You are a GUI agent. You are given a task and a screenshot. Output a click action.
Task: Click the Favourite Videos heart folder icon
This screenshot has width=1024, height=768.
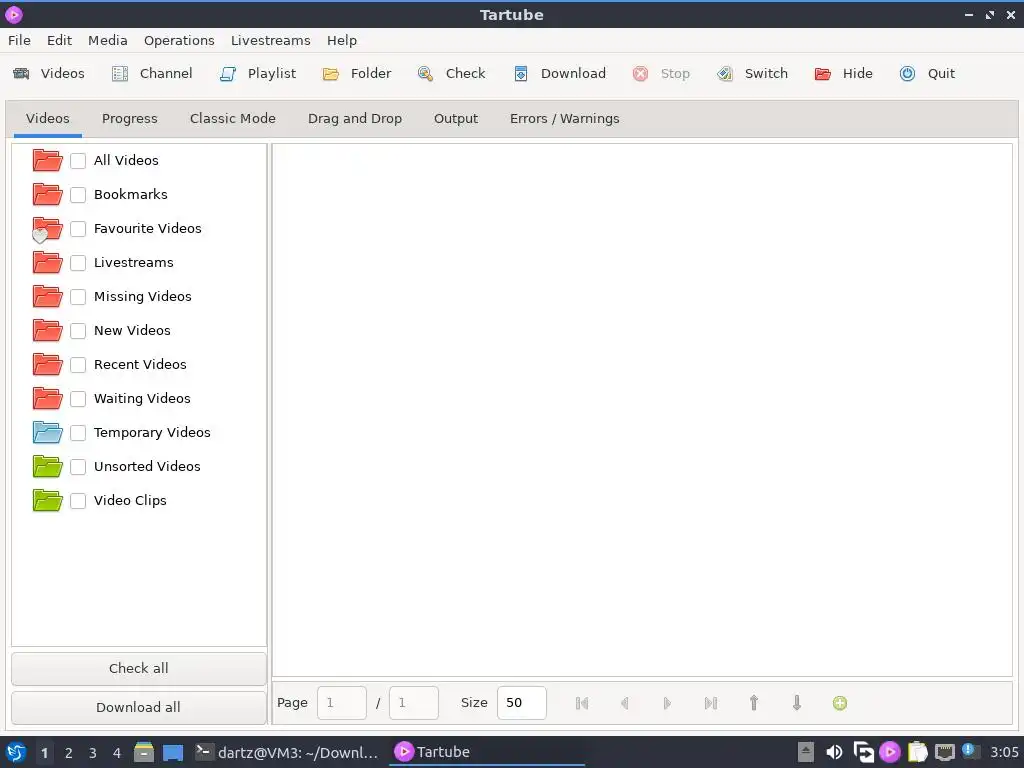tap(47, 229)
